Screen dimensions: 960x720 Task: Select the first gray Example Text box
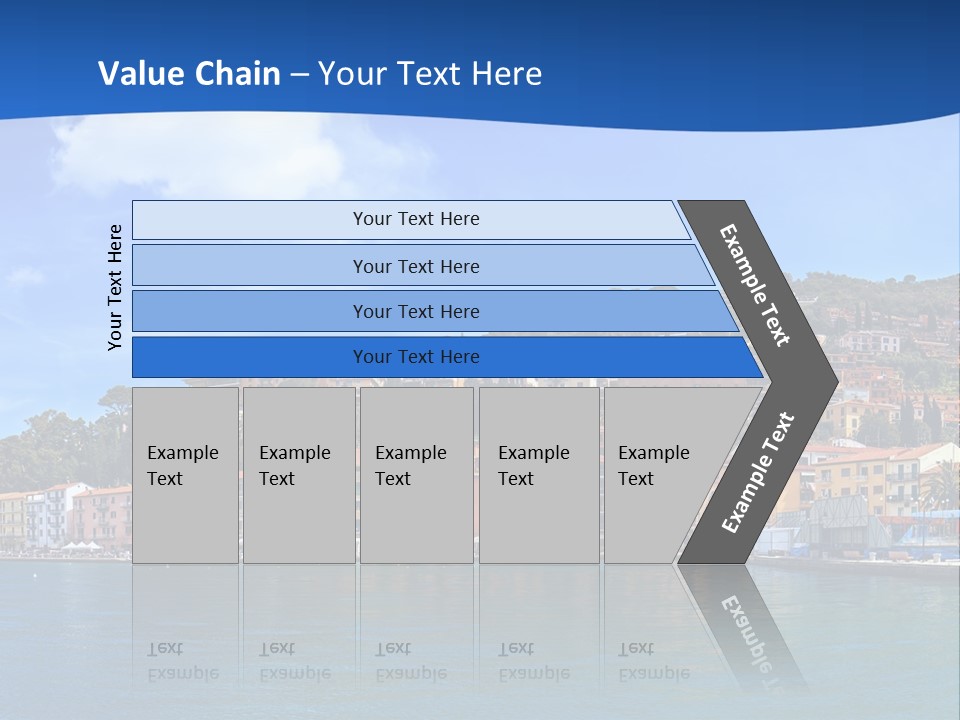coord(186,475)
